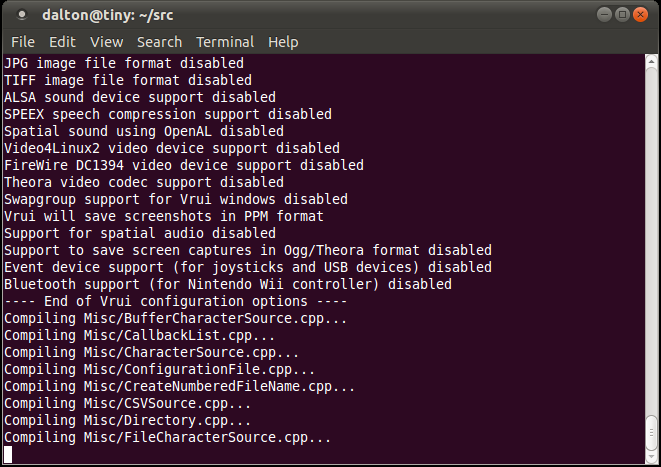
Task: Click the vertical scrollbar thumb
Action: [651, 433]
